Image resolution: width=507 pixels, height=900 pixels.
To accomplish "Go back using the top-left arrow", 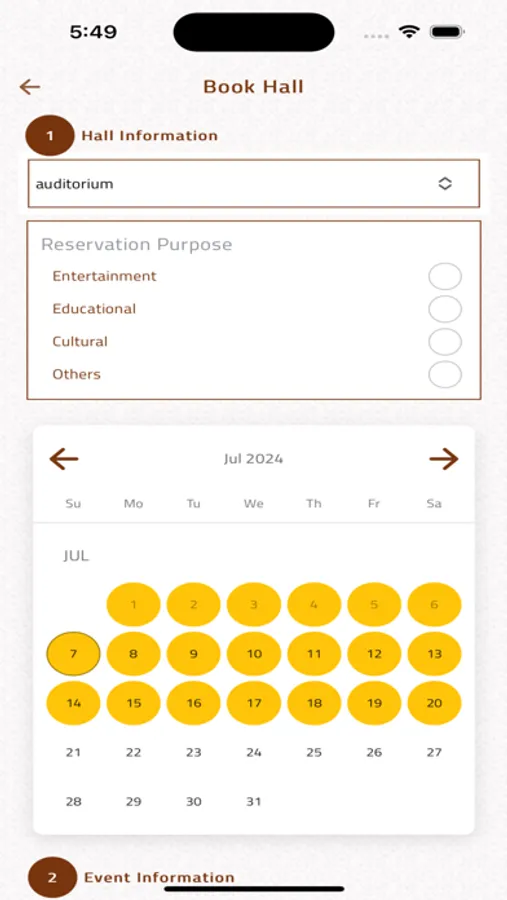I will pos(30,87).
